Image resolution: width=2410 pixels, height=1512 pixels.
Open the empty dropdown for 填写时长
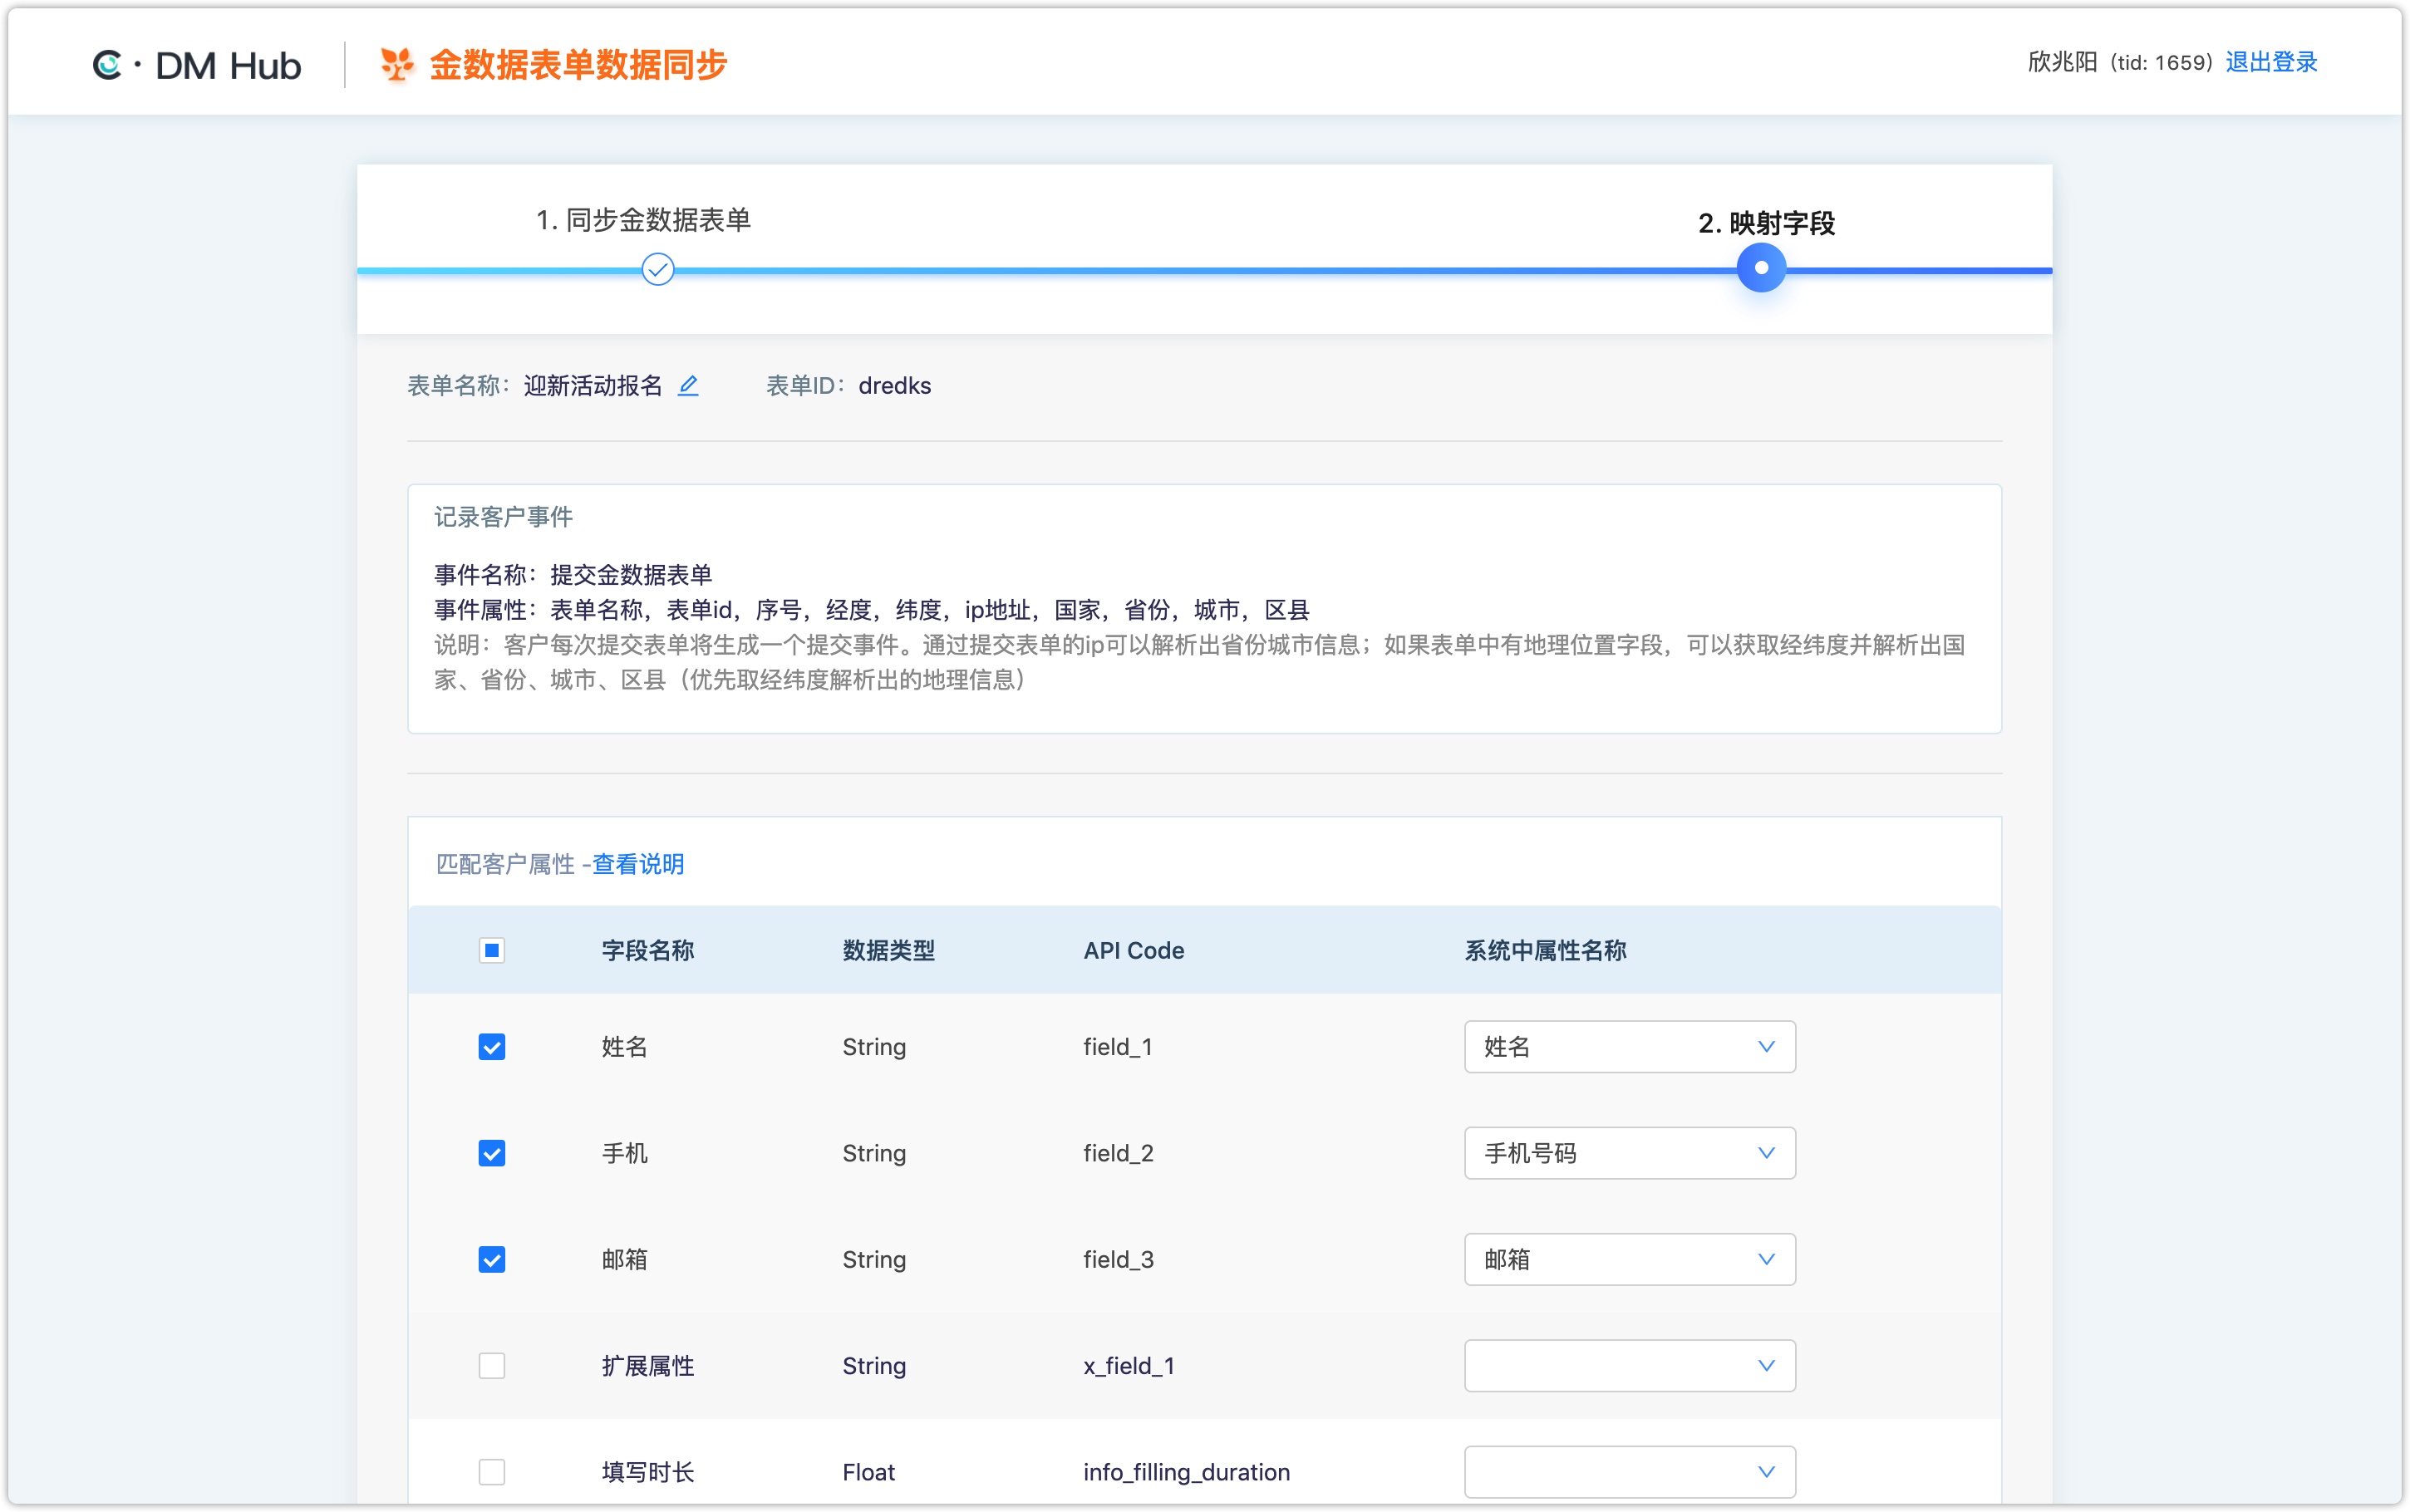click(x=1629, y=1472)
